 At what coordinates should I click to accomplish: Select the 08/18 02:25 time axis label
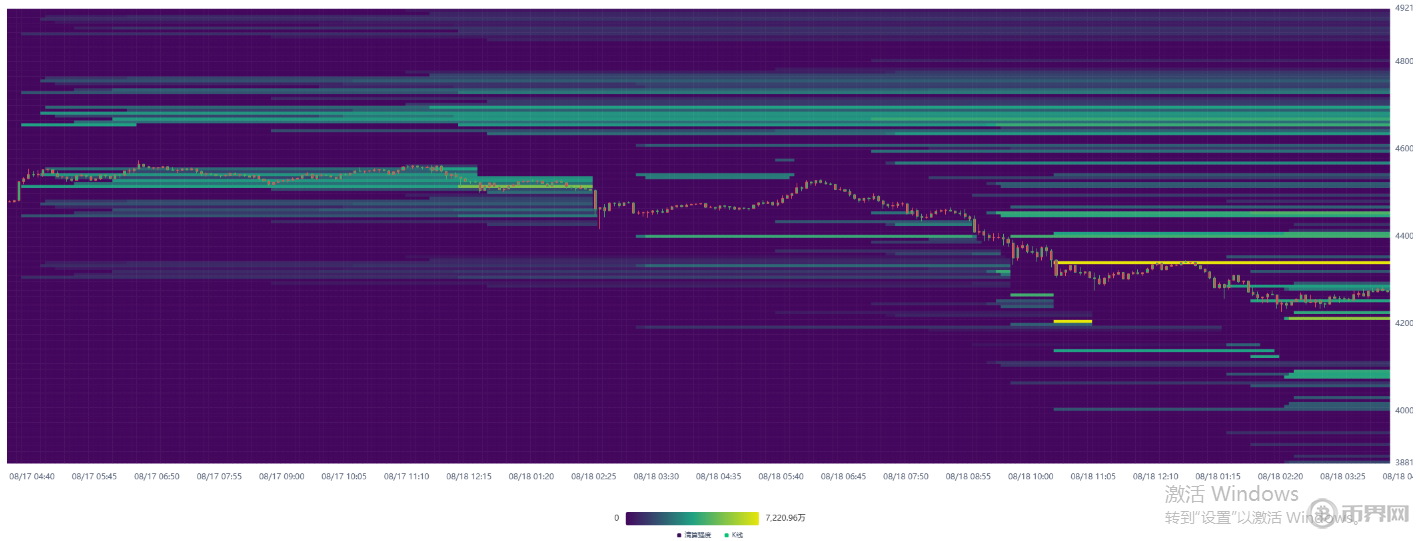point(592,477)
